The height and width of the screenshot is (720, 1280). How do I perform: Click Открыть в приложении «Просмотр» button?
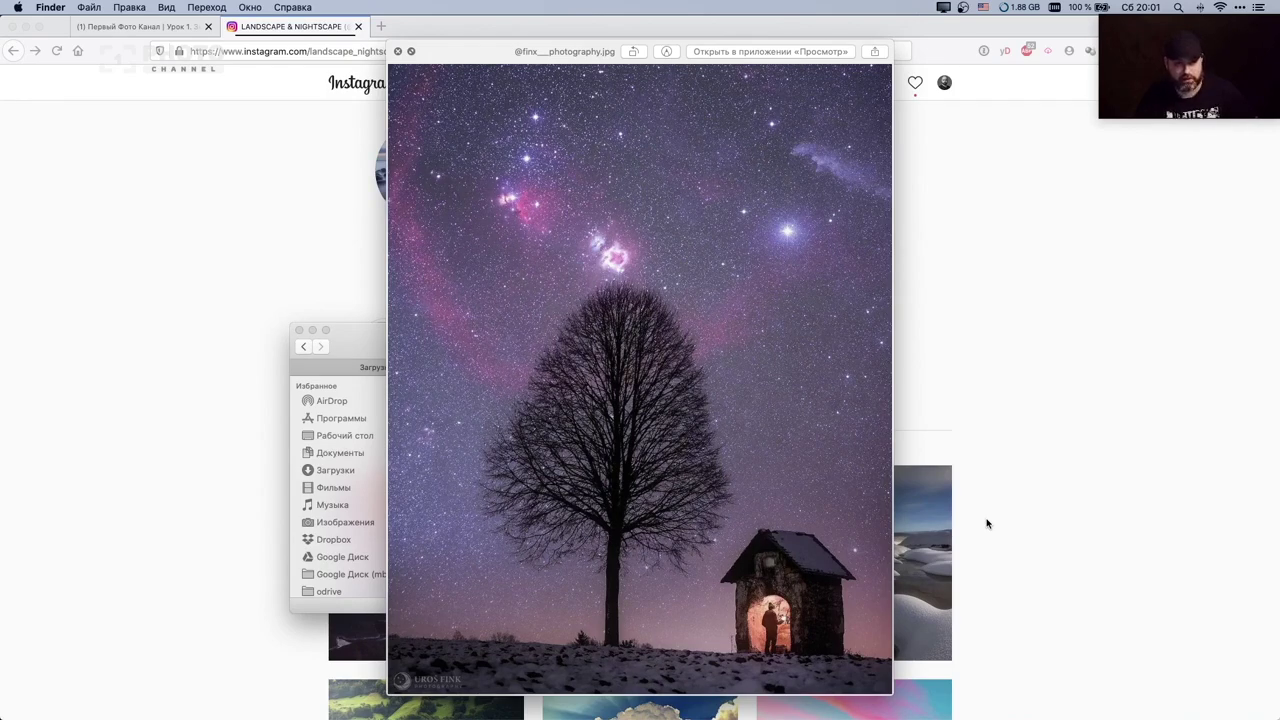770,51
